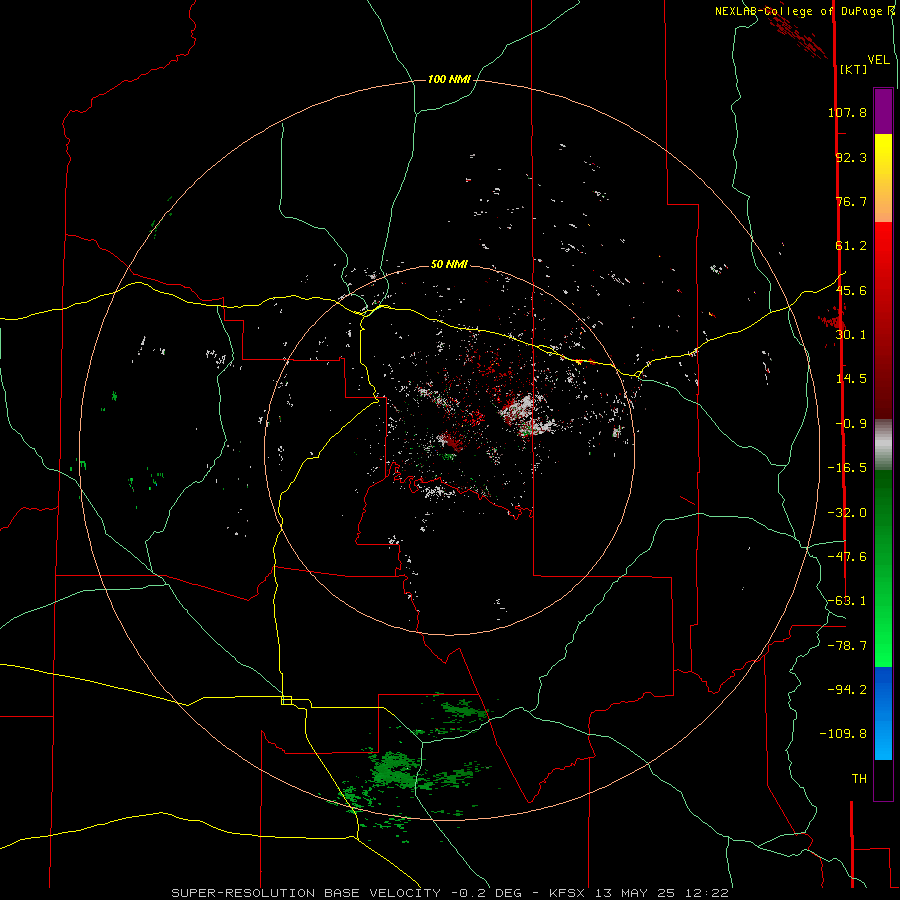Click the VEL legend title
The height and width of the screenshot is (900, 900).
(x=878, y=60)
